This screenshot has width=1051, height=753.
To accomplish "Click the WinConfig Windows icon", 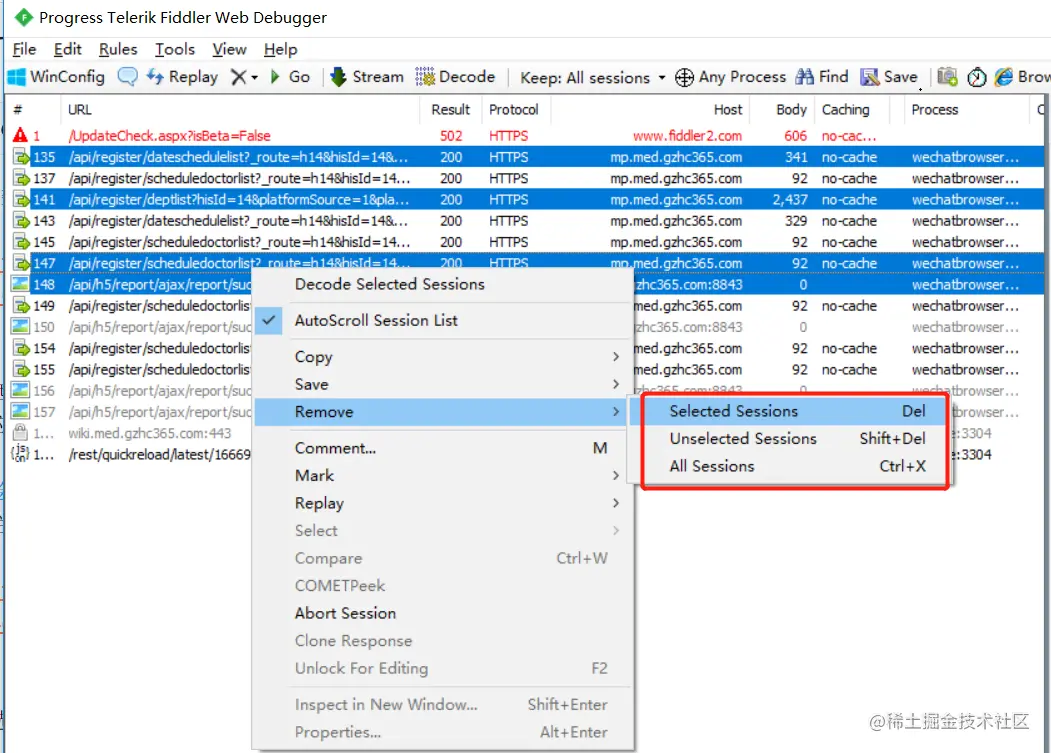I will tap(16, 77).
